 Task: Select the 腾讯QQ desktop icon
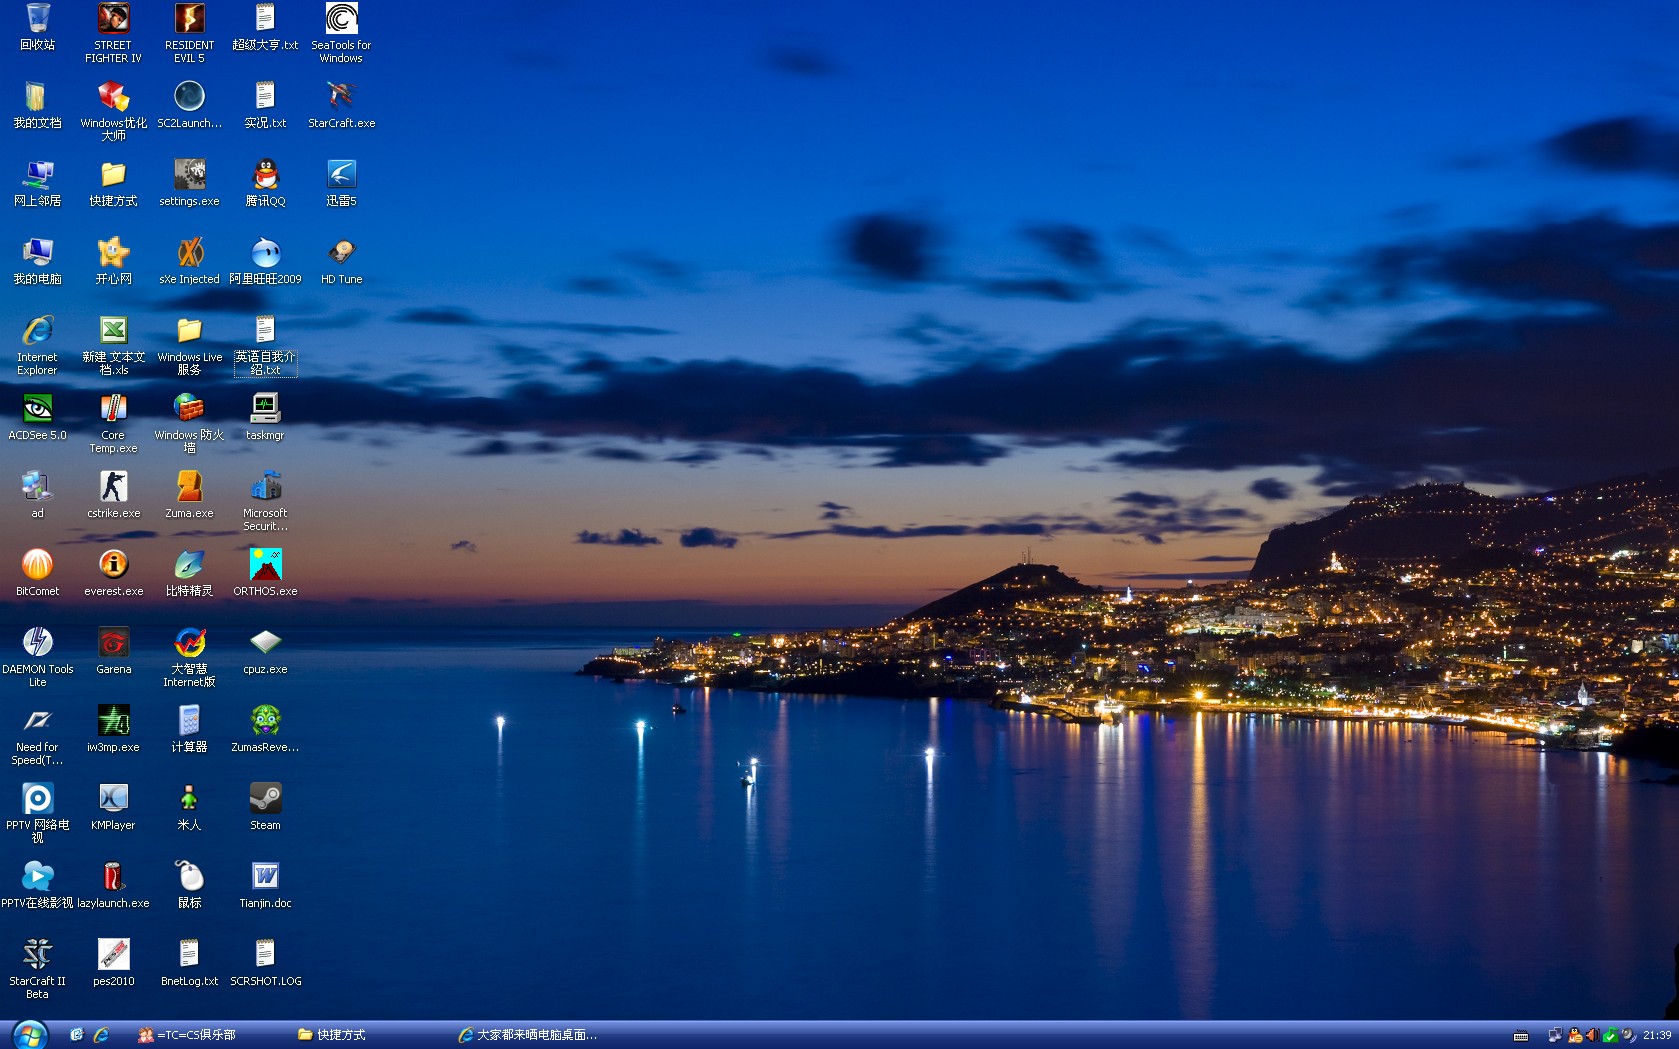click(265, 183)
